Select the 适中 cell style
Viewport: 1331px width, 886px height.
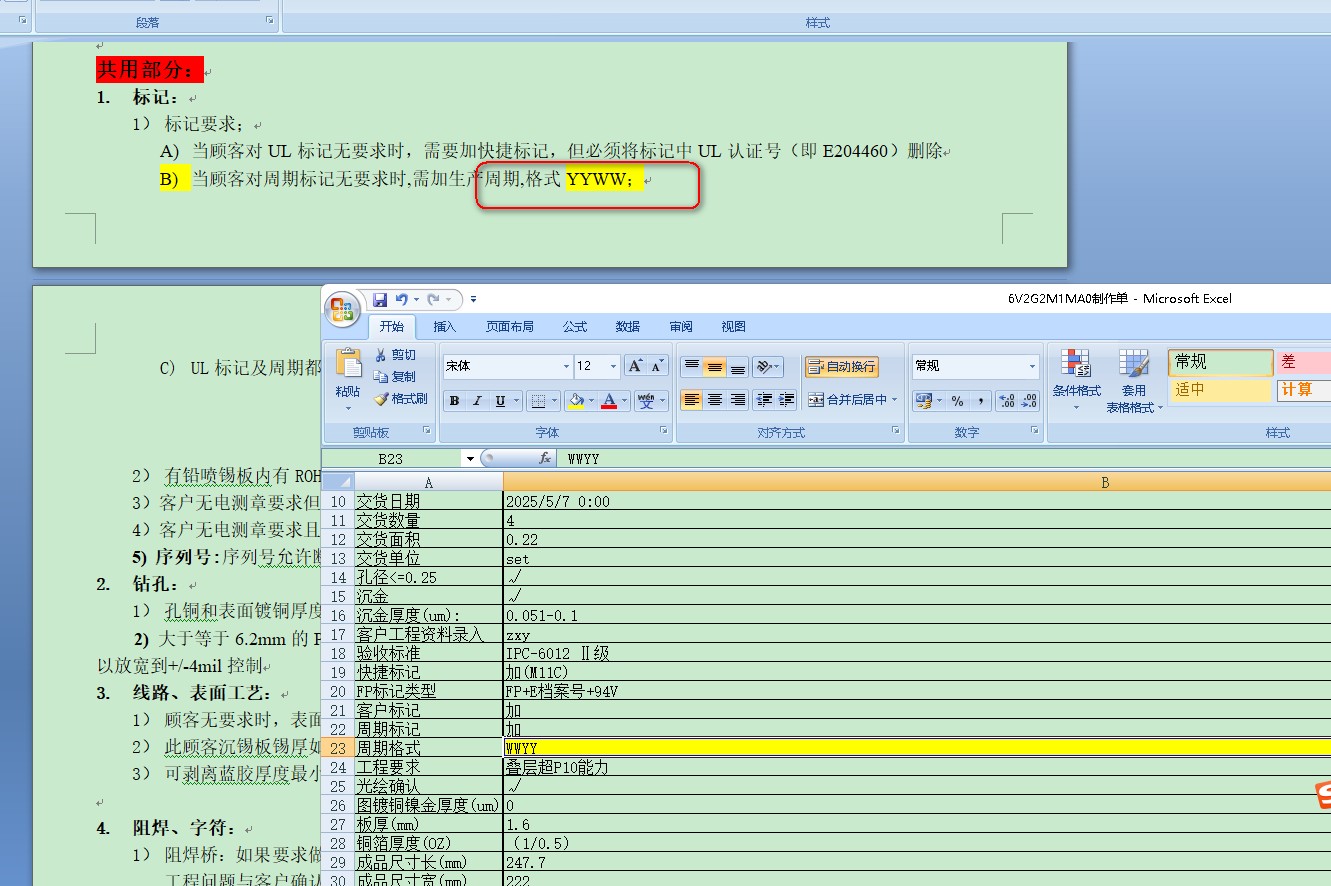coord(1220,390)
